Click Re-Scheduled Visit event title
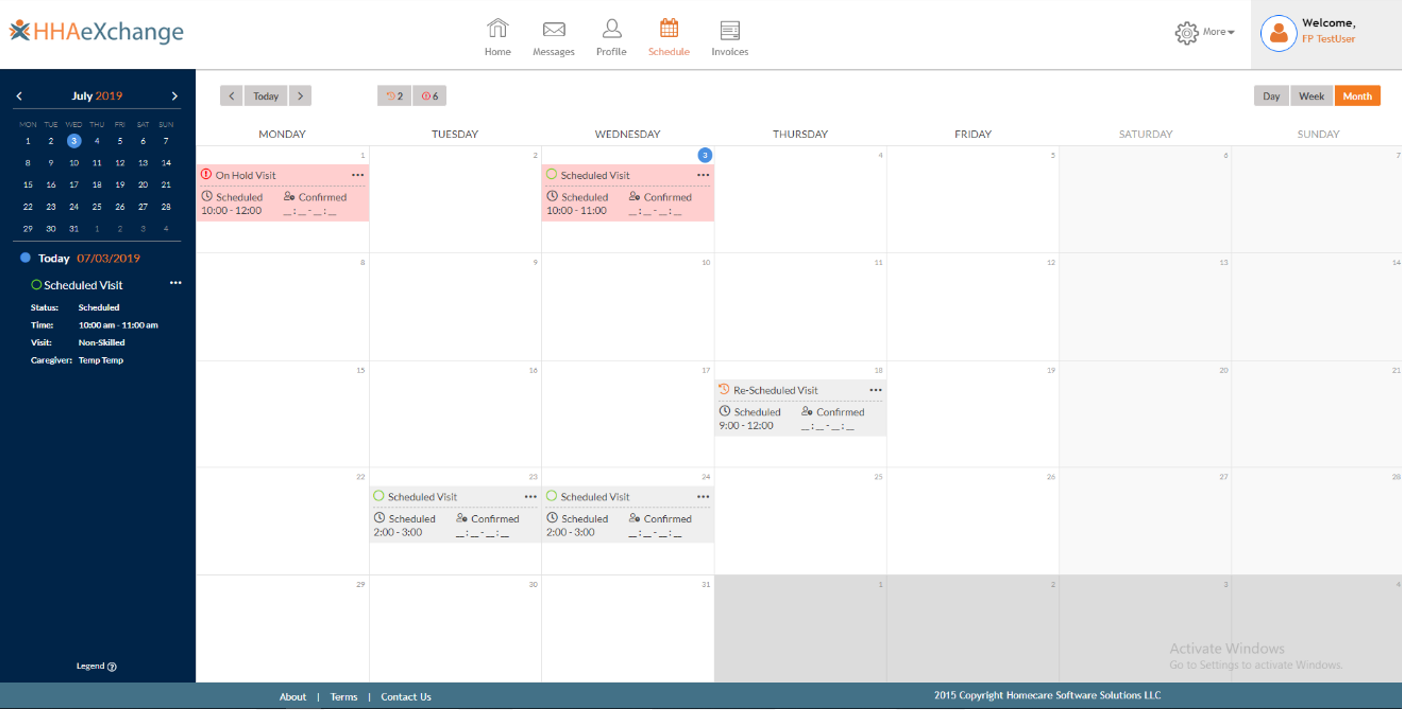The height and width of the screenshot is (710, 1402). coord(776,390)
